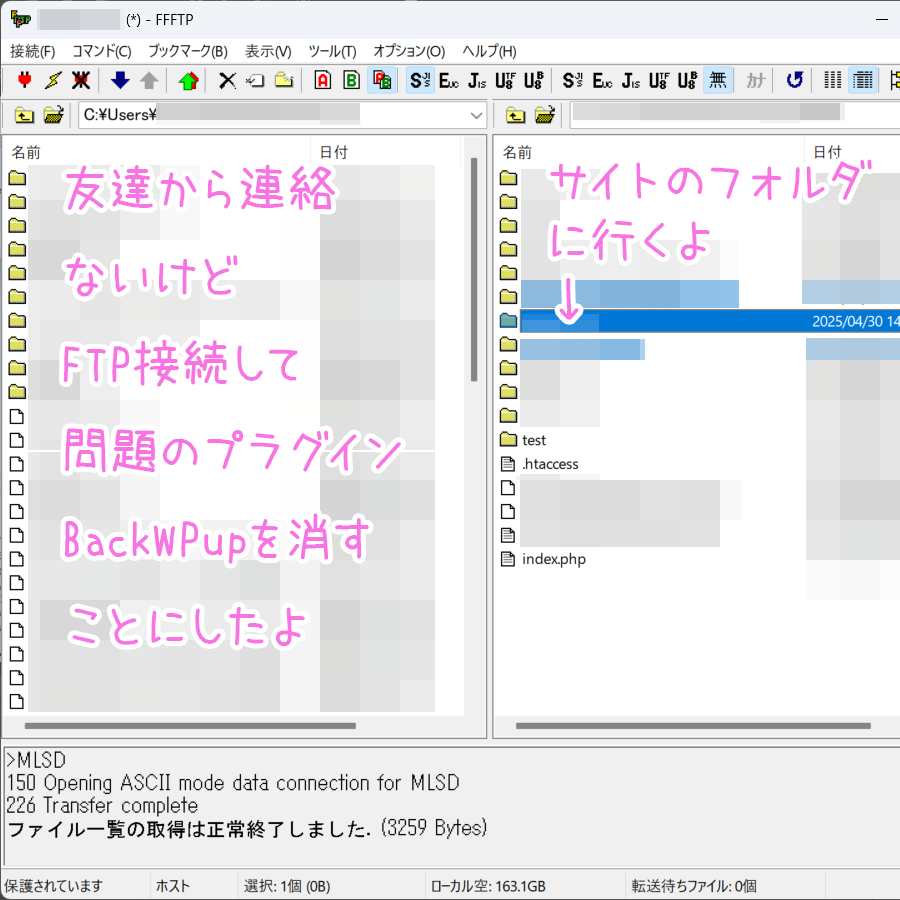This screenshot has height=900, width=900.
Task: Click the ローカル空: 163.1GB status entry
Action: pos(488,886)
